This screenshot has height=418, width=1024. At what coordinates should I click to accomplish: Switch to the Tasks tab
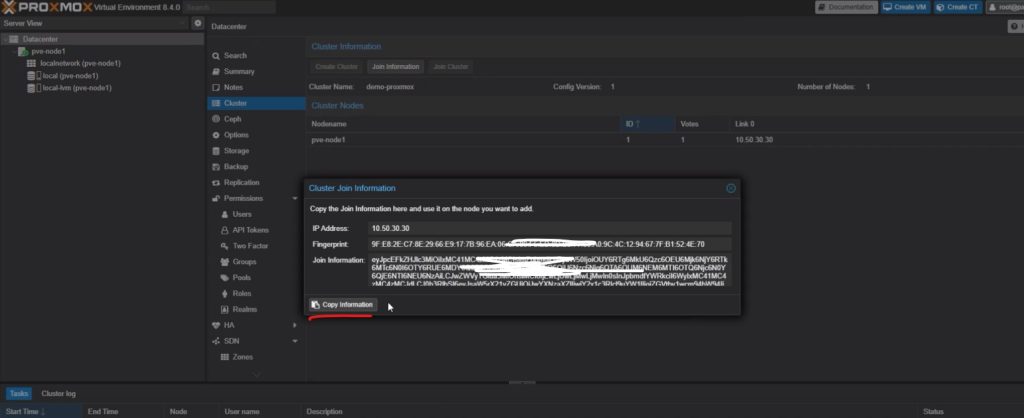point(19,394)
